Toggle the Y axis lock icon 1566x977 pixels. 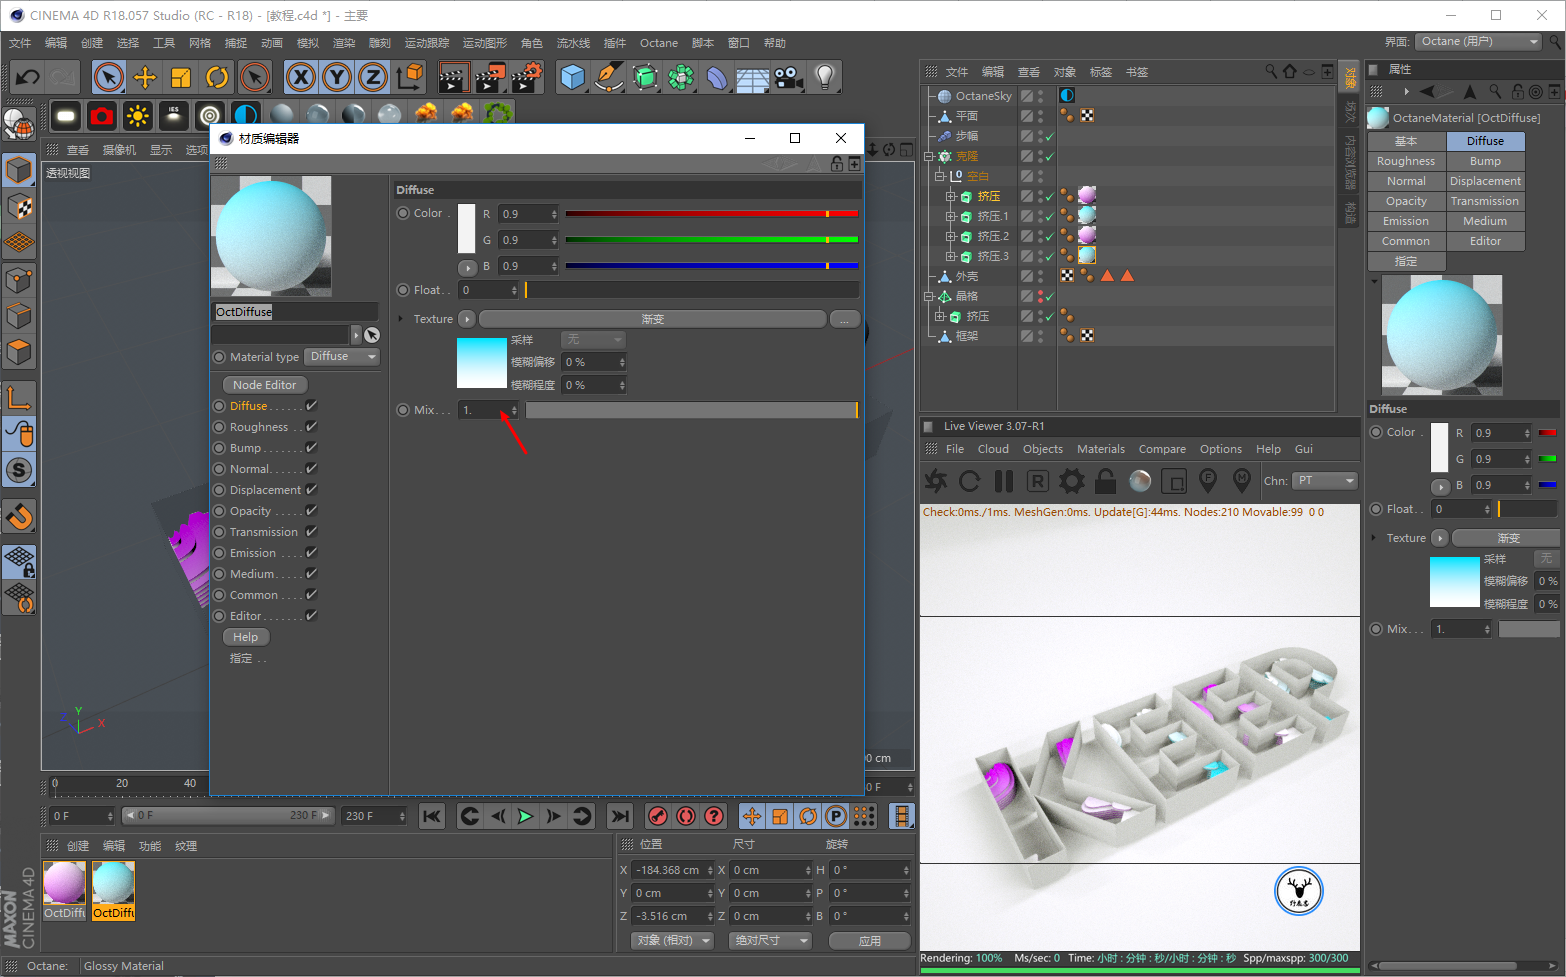pos(337,77)
